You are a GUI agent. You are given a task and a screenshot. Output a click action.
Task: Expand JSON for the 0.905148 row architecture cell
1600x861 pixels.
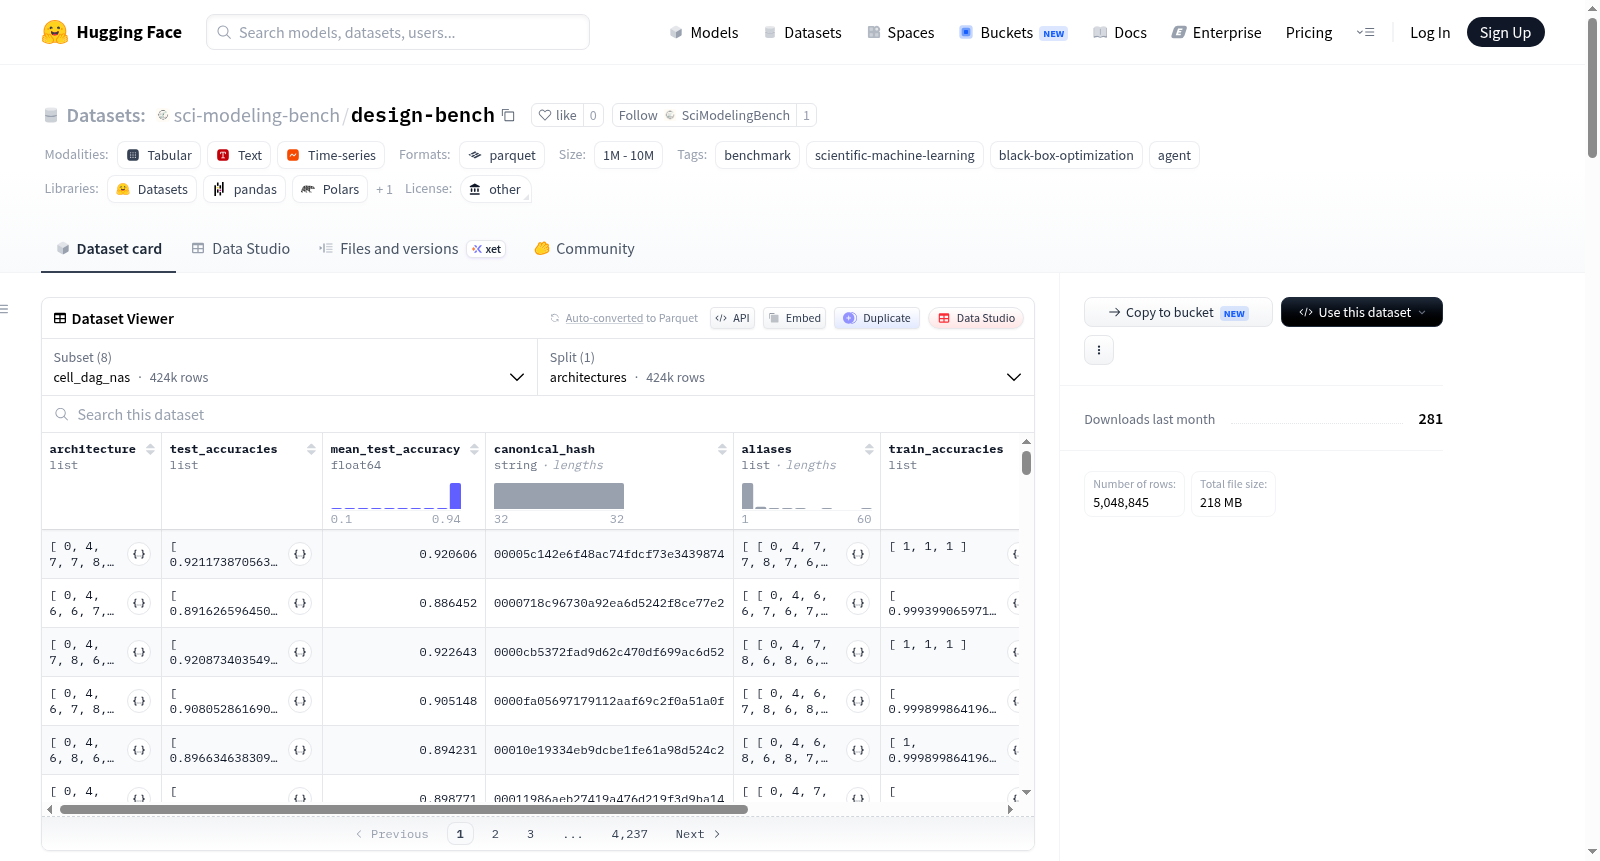(139, 701)
